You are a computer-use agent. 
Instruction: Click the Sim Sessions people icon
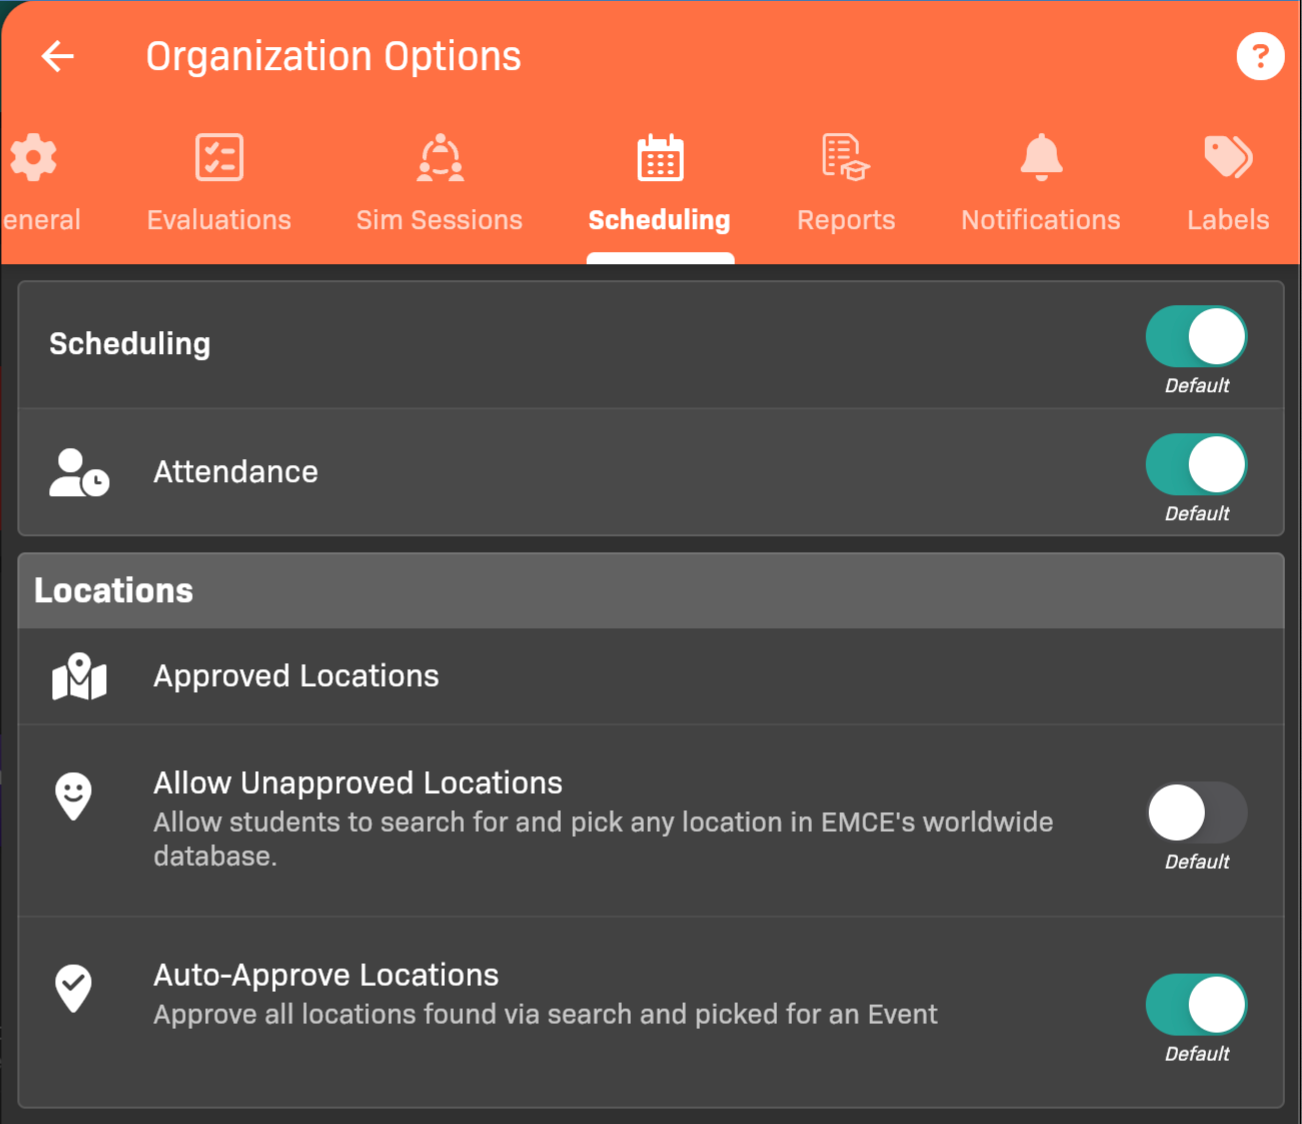pos(440,158)
